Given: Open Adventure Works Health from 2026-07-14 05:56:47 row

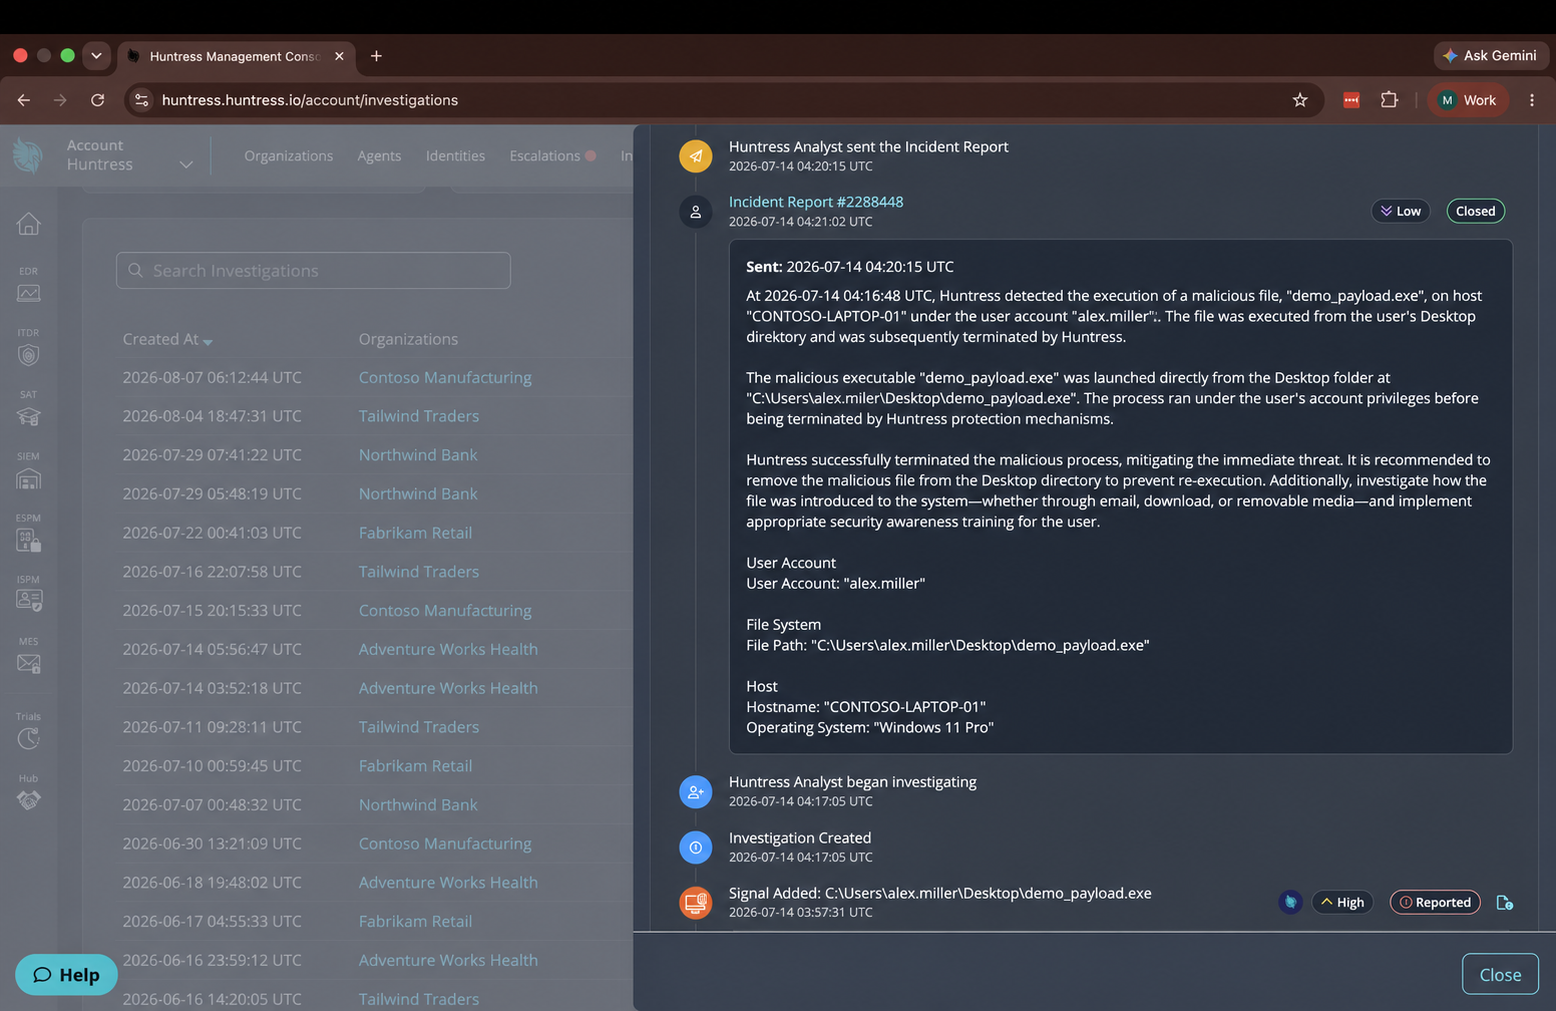Looking at the screenshot, I should [448, 649].
